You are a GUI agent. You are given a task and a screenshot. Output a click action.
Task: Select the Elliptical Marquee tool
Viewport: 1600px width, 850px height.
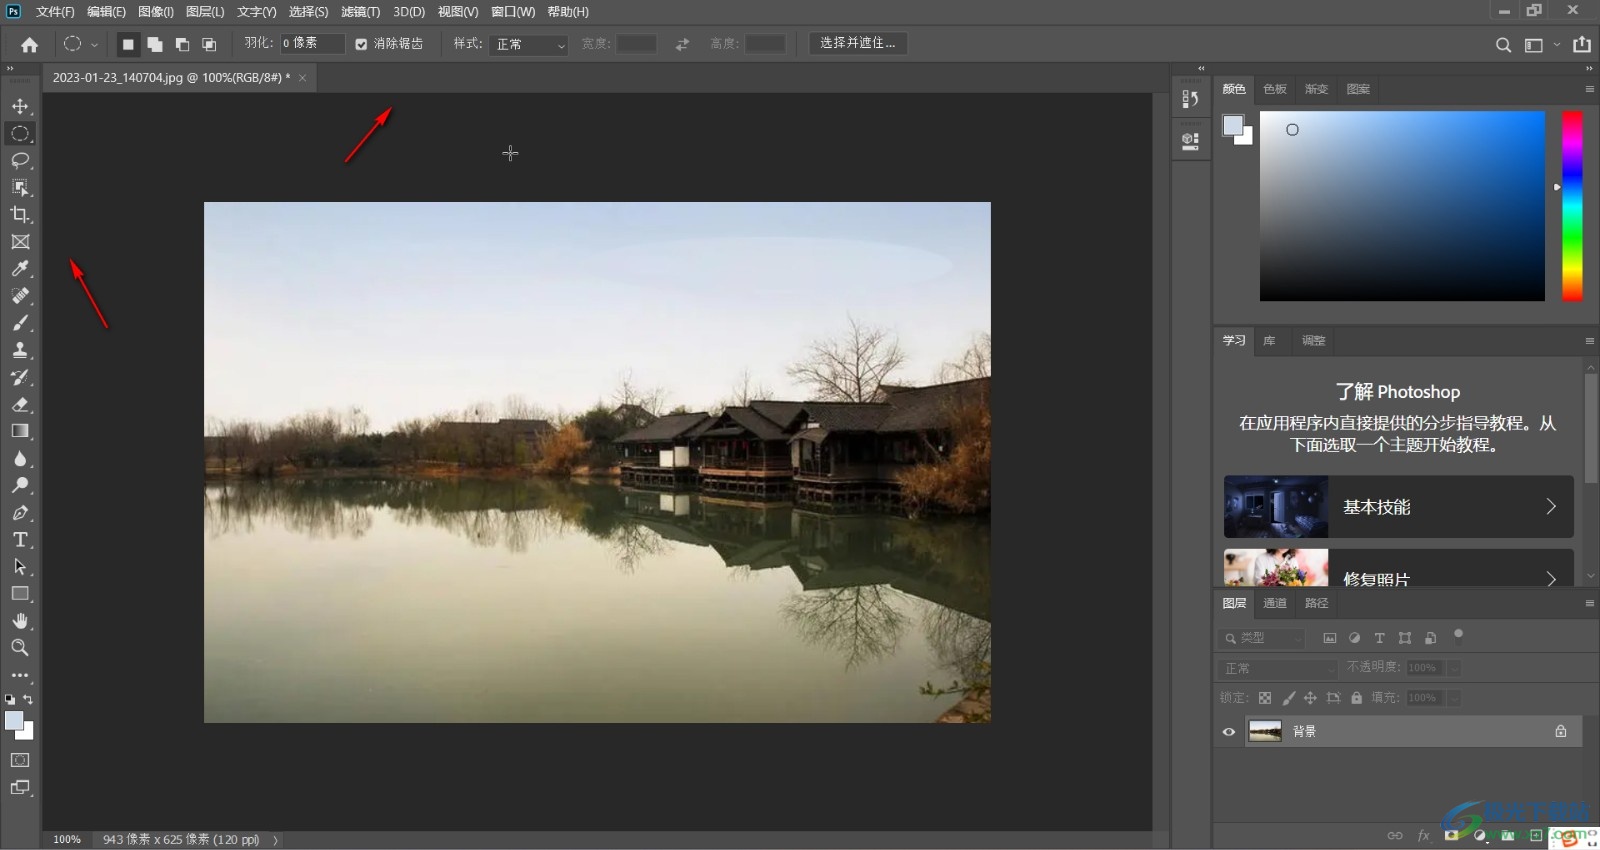pyautogui.click(x=20, y=133)
